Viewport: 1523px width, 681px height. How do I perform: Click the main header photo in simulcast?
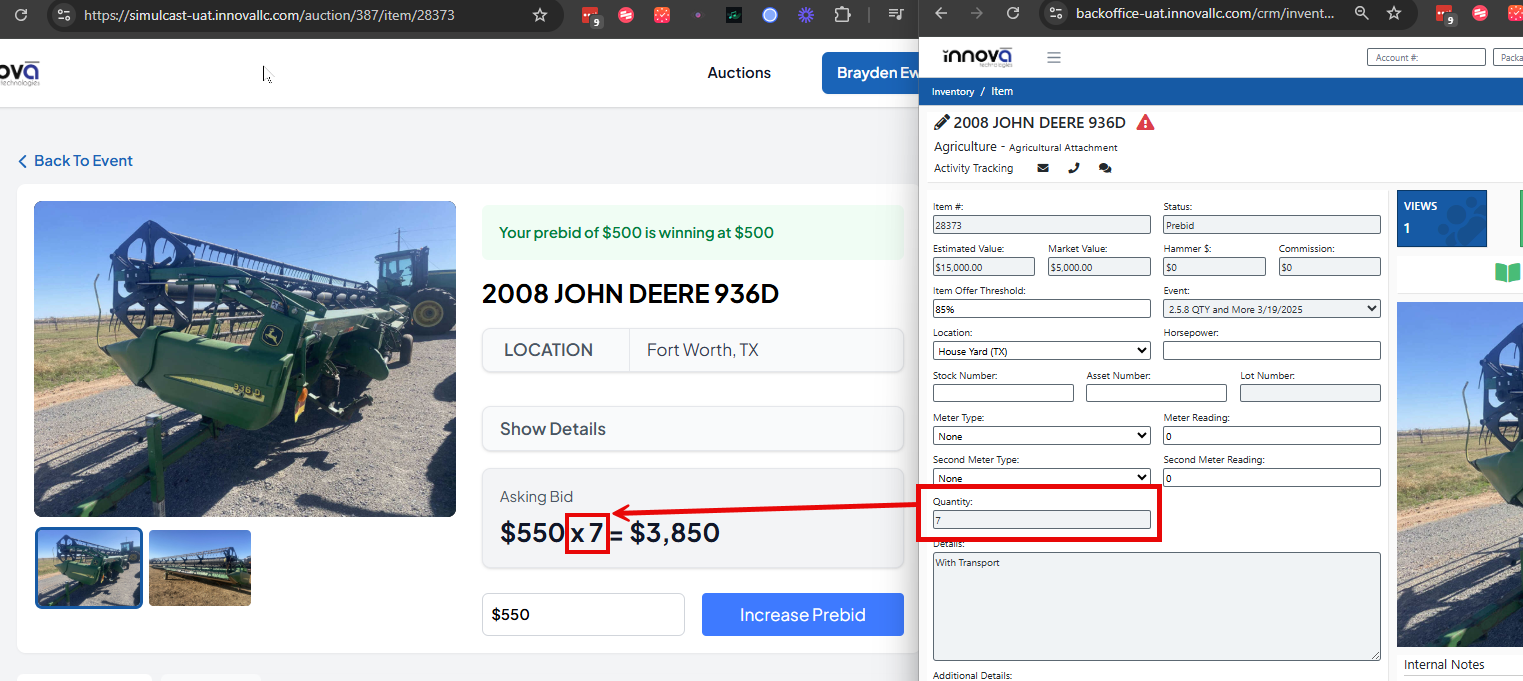click(x=245, y=359)
